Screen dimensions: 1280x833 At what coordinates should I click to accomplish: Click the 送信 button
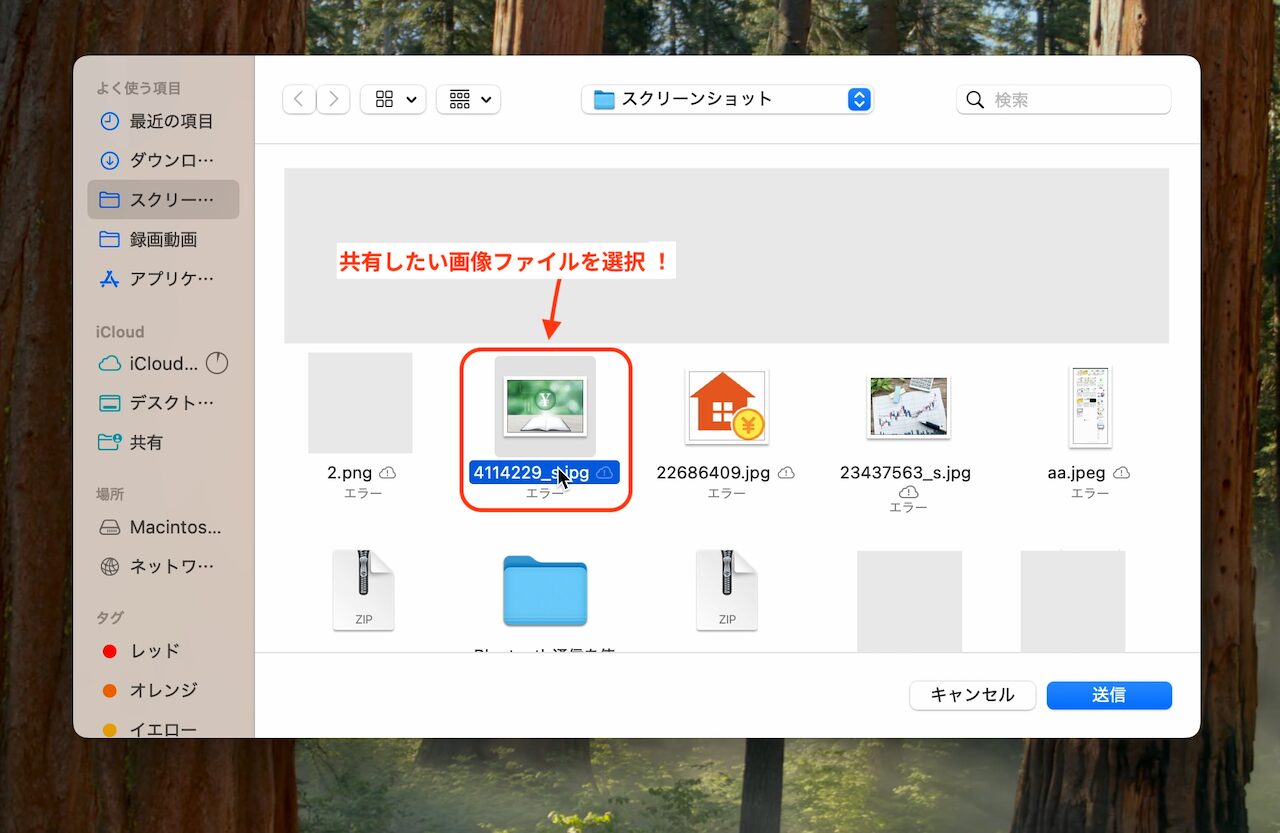coord(1109,695)
